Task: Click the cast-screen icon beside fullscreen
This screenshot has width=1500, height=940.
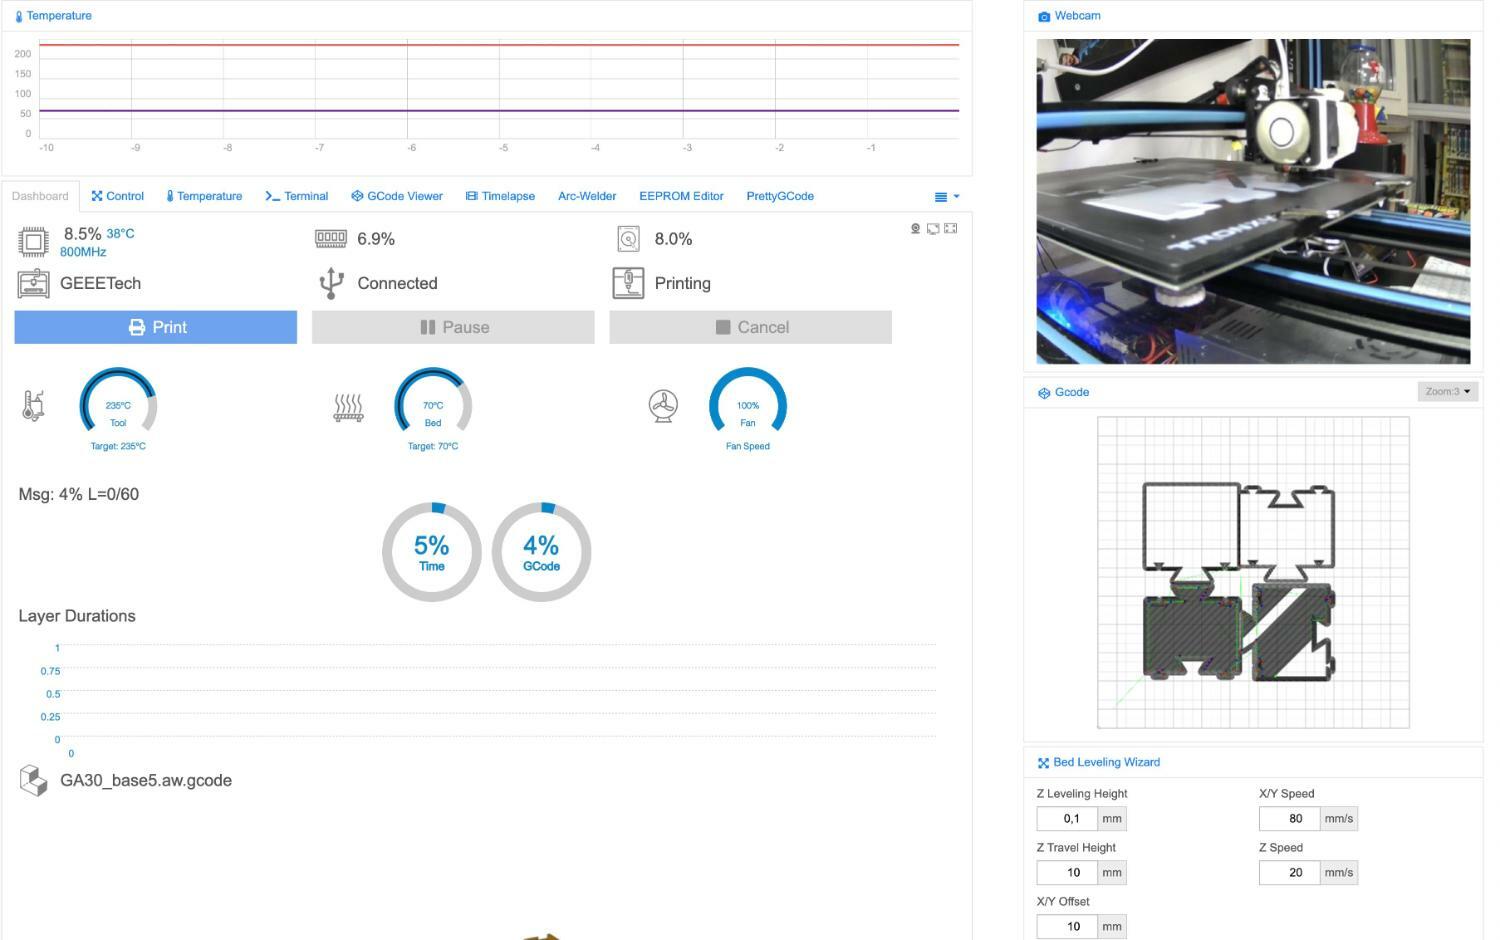Action: coord(933,229)
